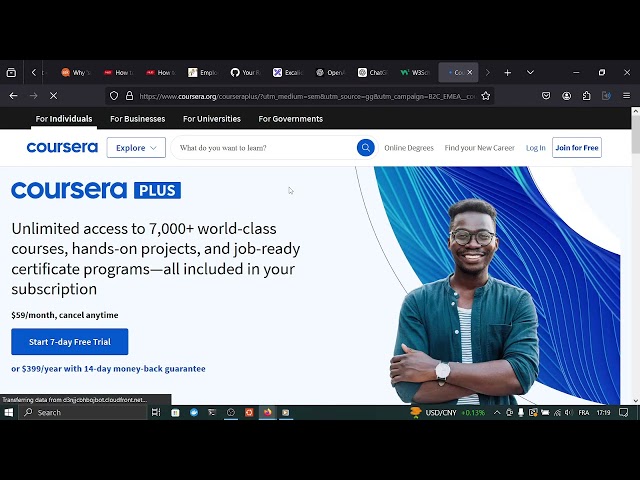Screen dimensions: 640x480
Task: Click the Coursera Plus logo banner
Action: (x=96, y=190)
